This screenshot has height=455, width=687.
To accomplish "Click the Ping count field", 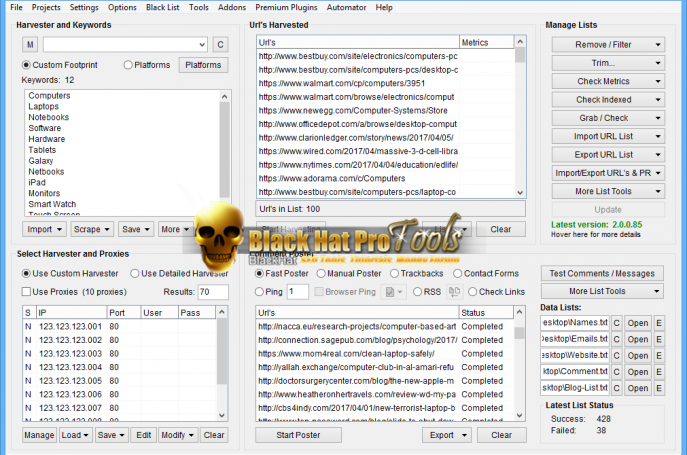I will tap(297, 291).
